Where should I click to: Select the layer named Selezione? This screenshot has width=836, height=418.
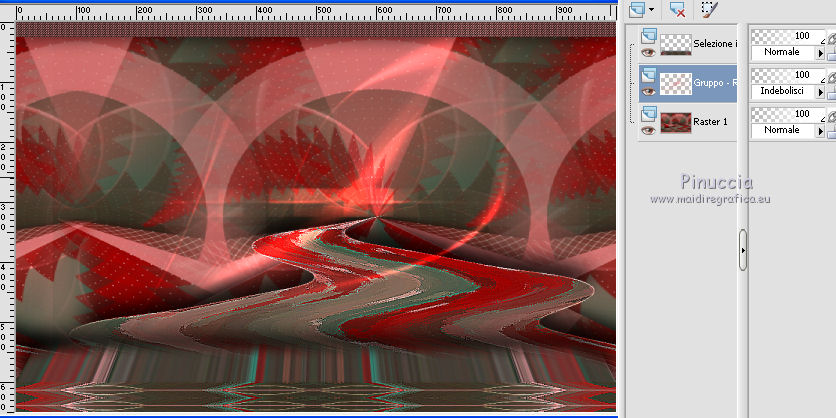tap(715, 44)
